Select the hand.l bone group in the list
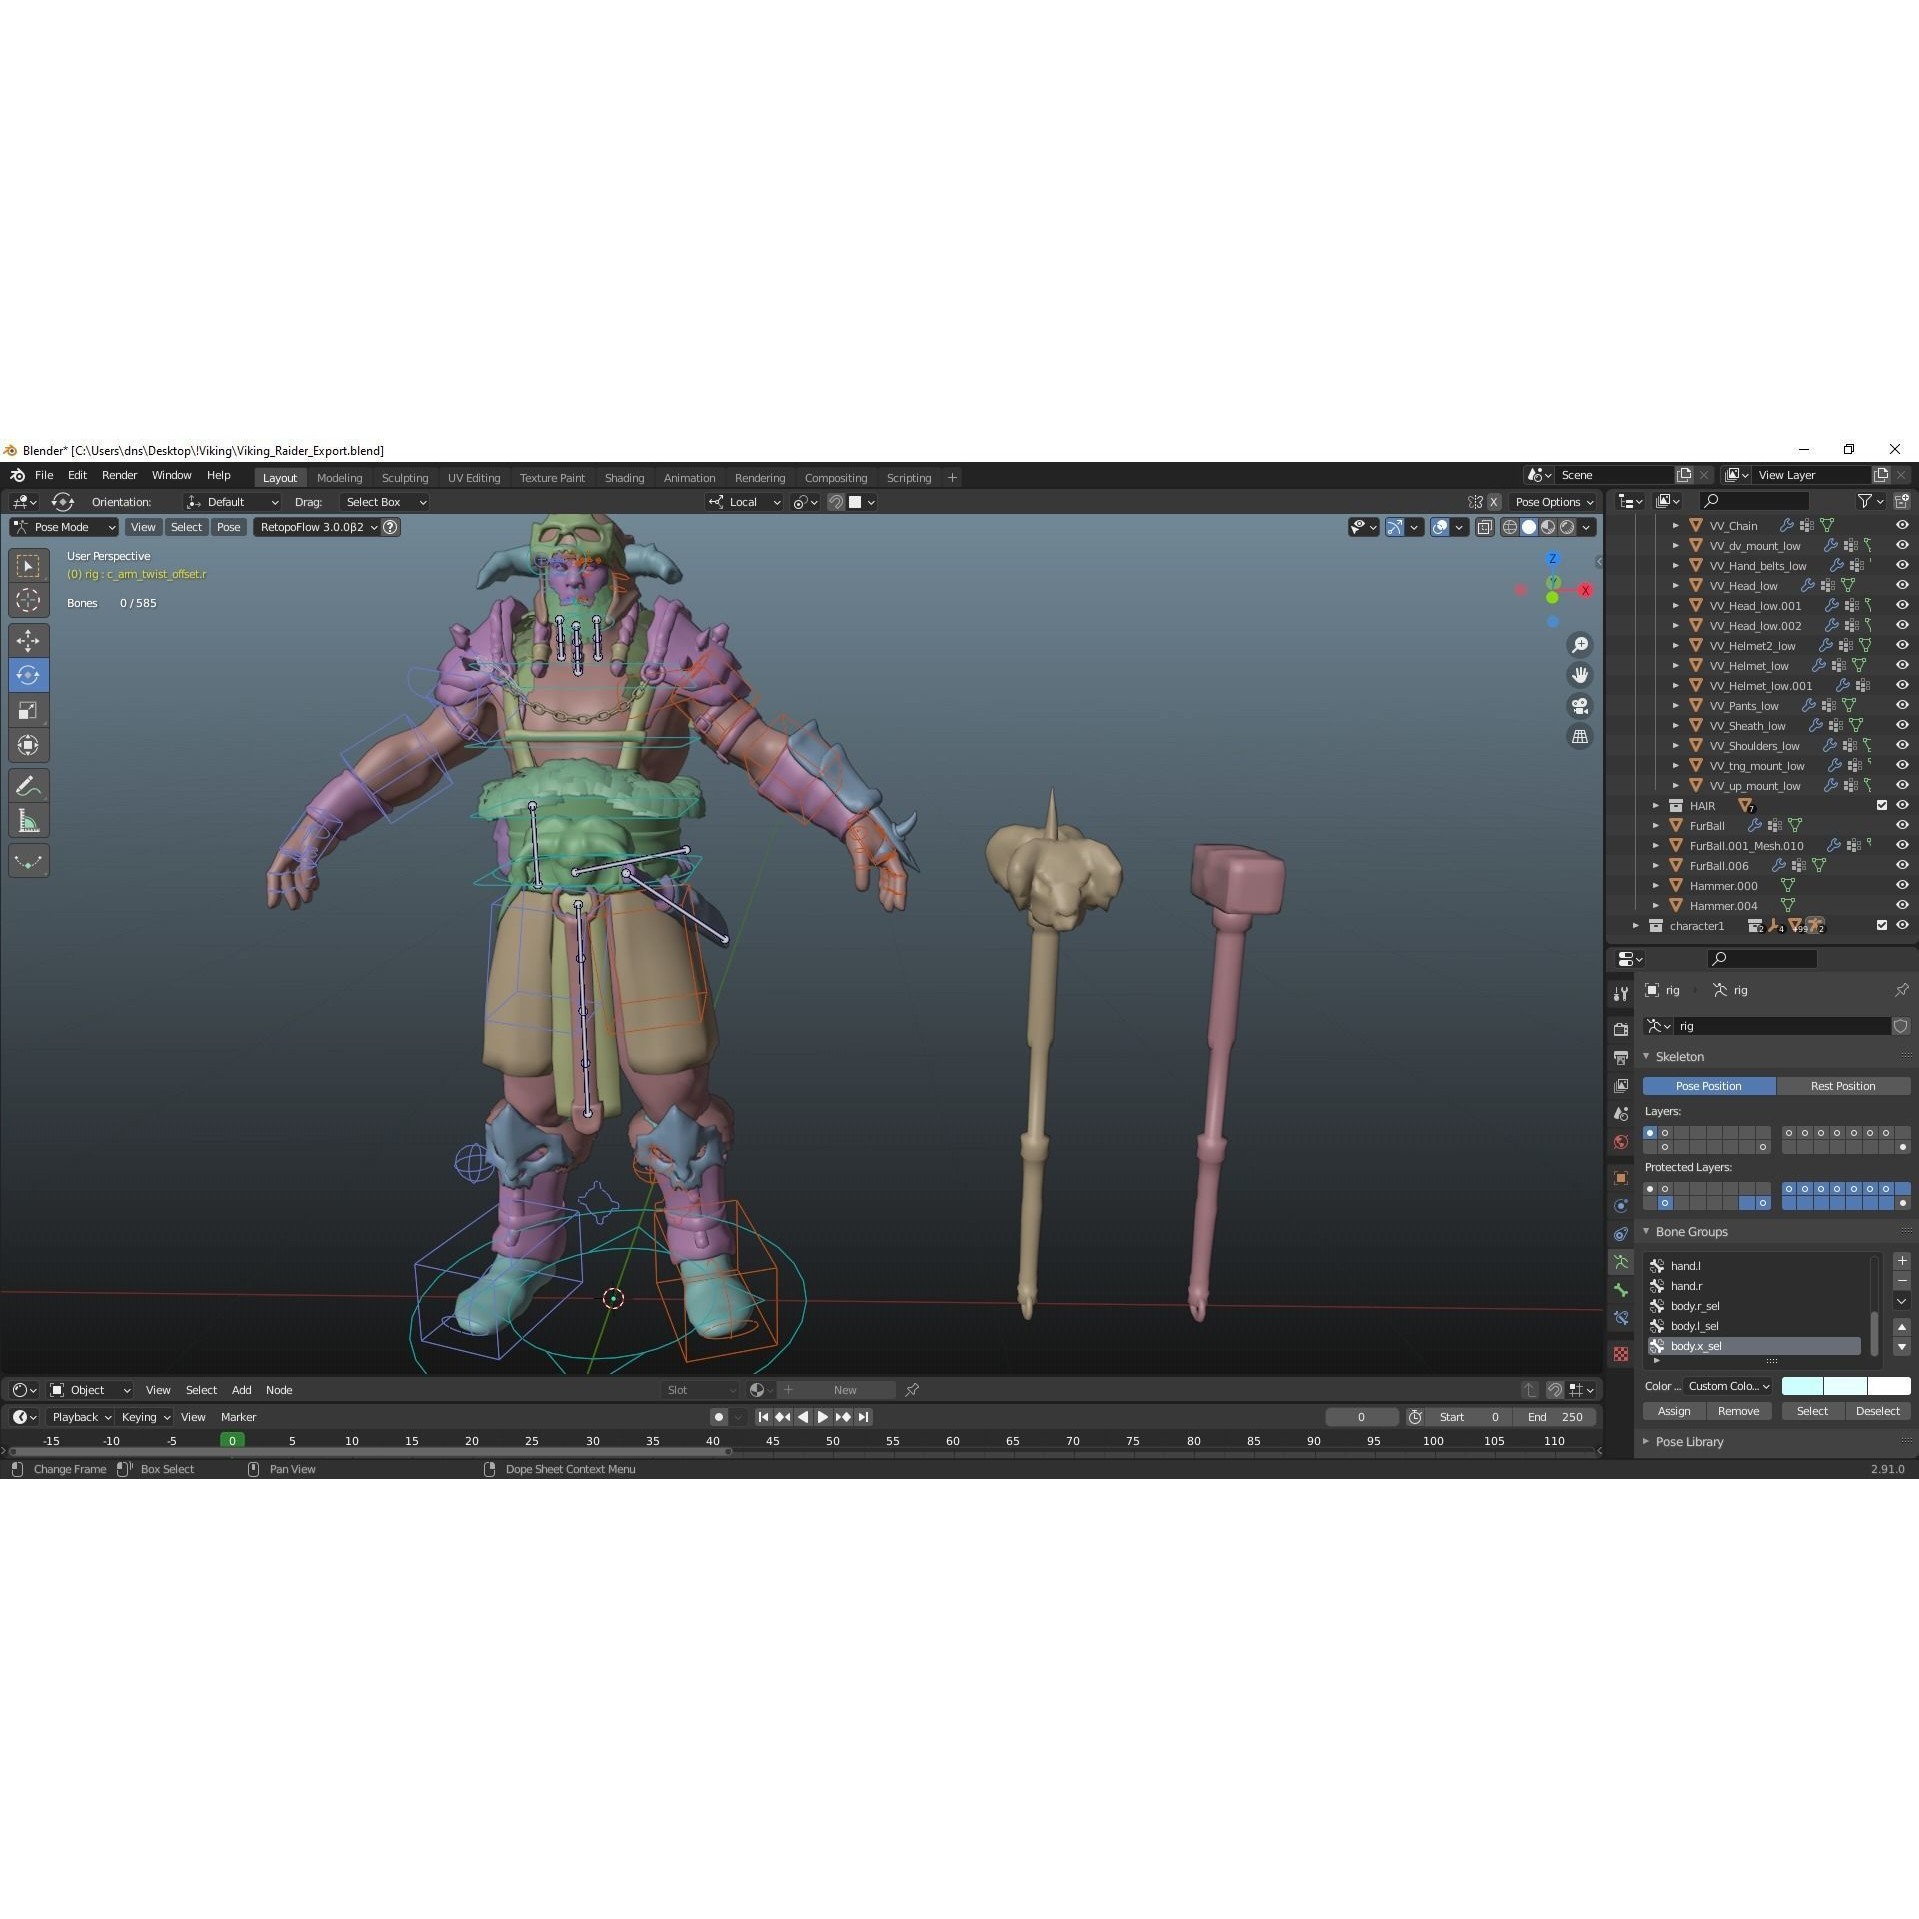This screenshot has height=1919, width=1919. click(x=1685, y=1265)
